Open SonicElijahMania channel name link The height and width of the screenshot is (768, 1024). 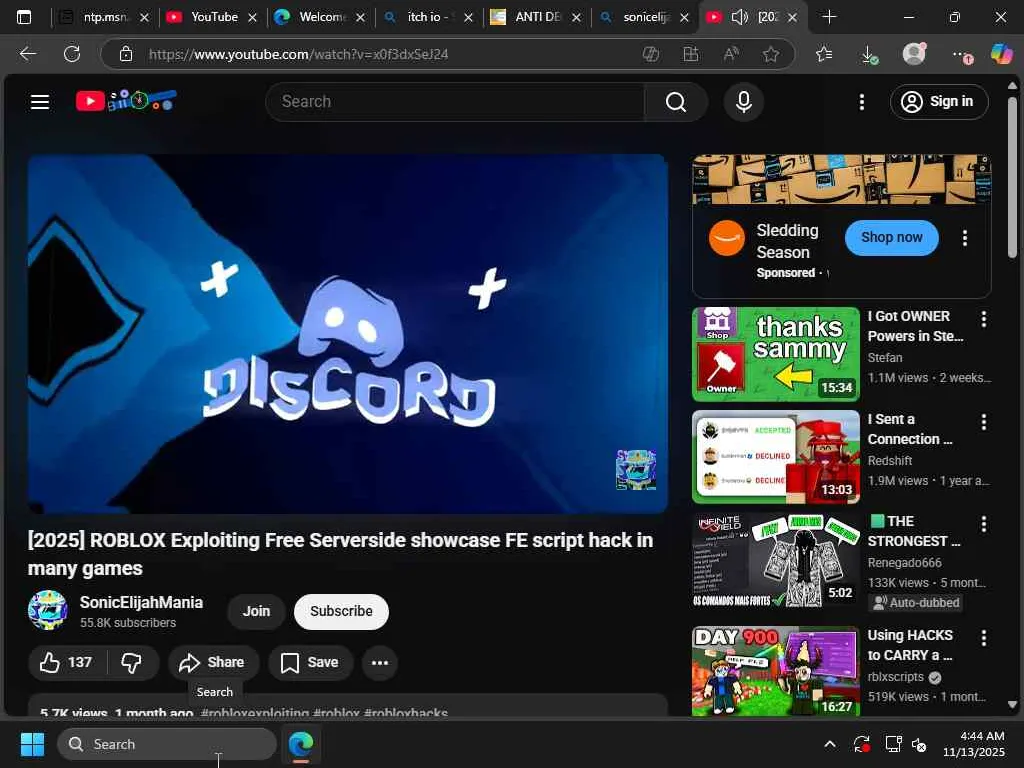141,602
